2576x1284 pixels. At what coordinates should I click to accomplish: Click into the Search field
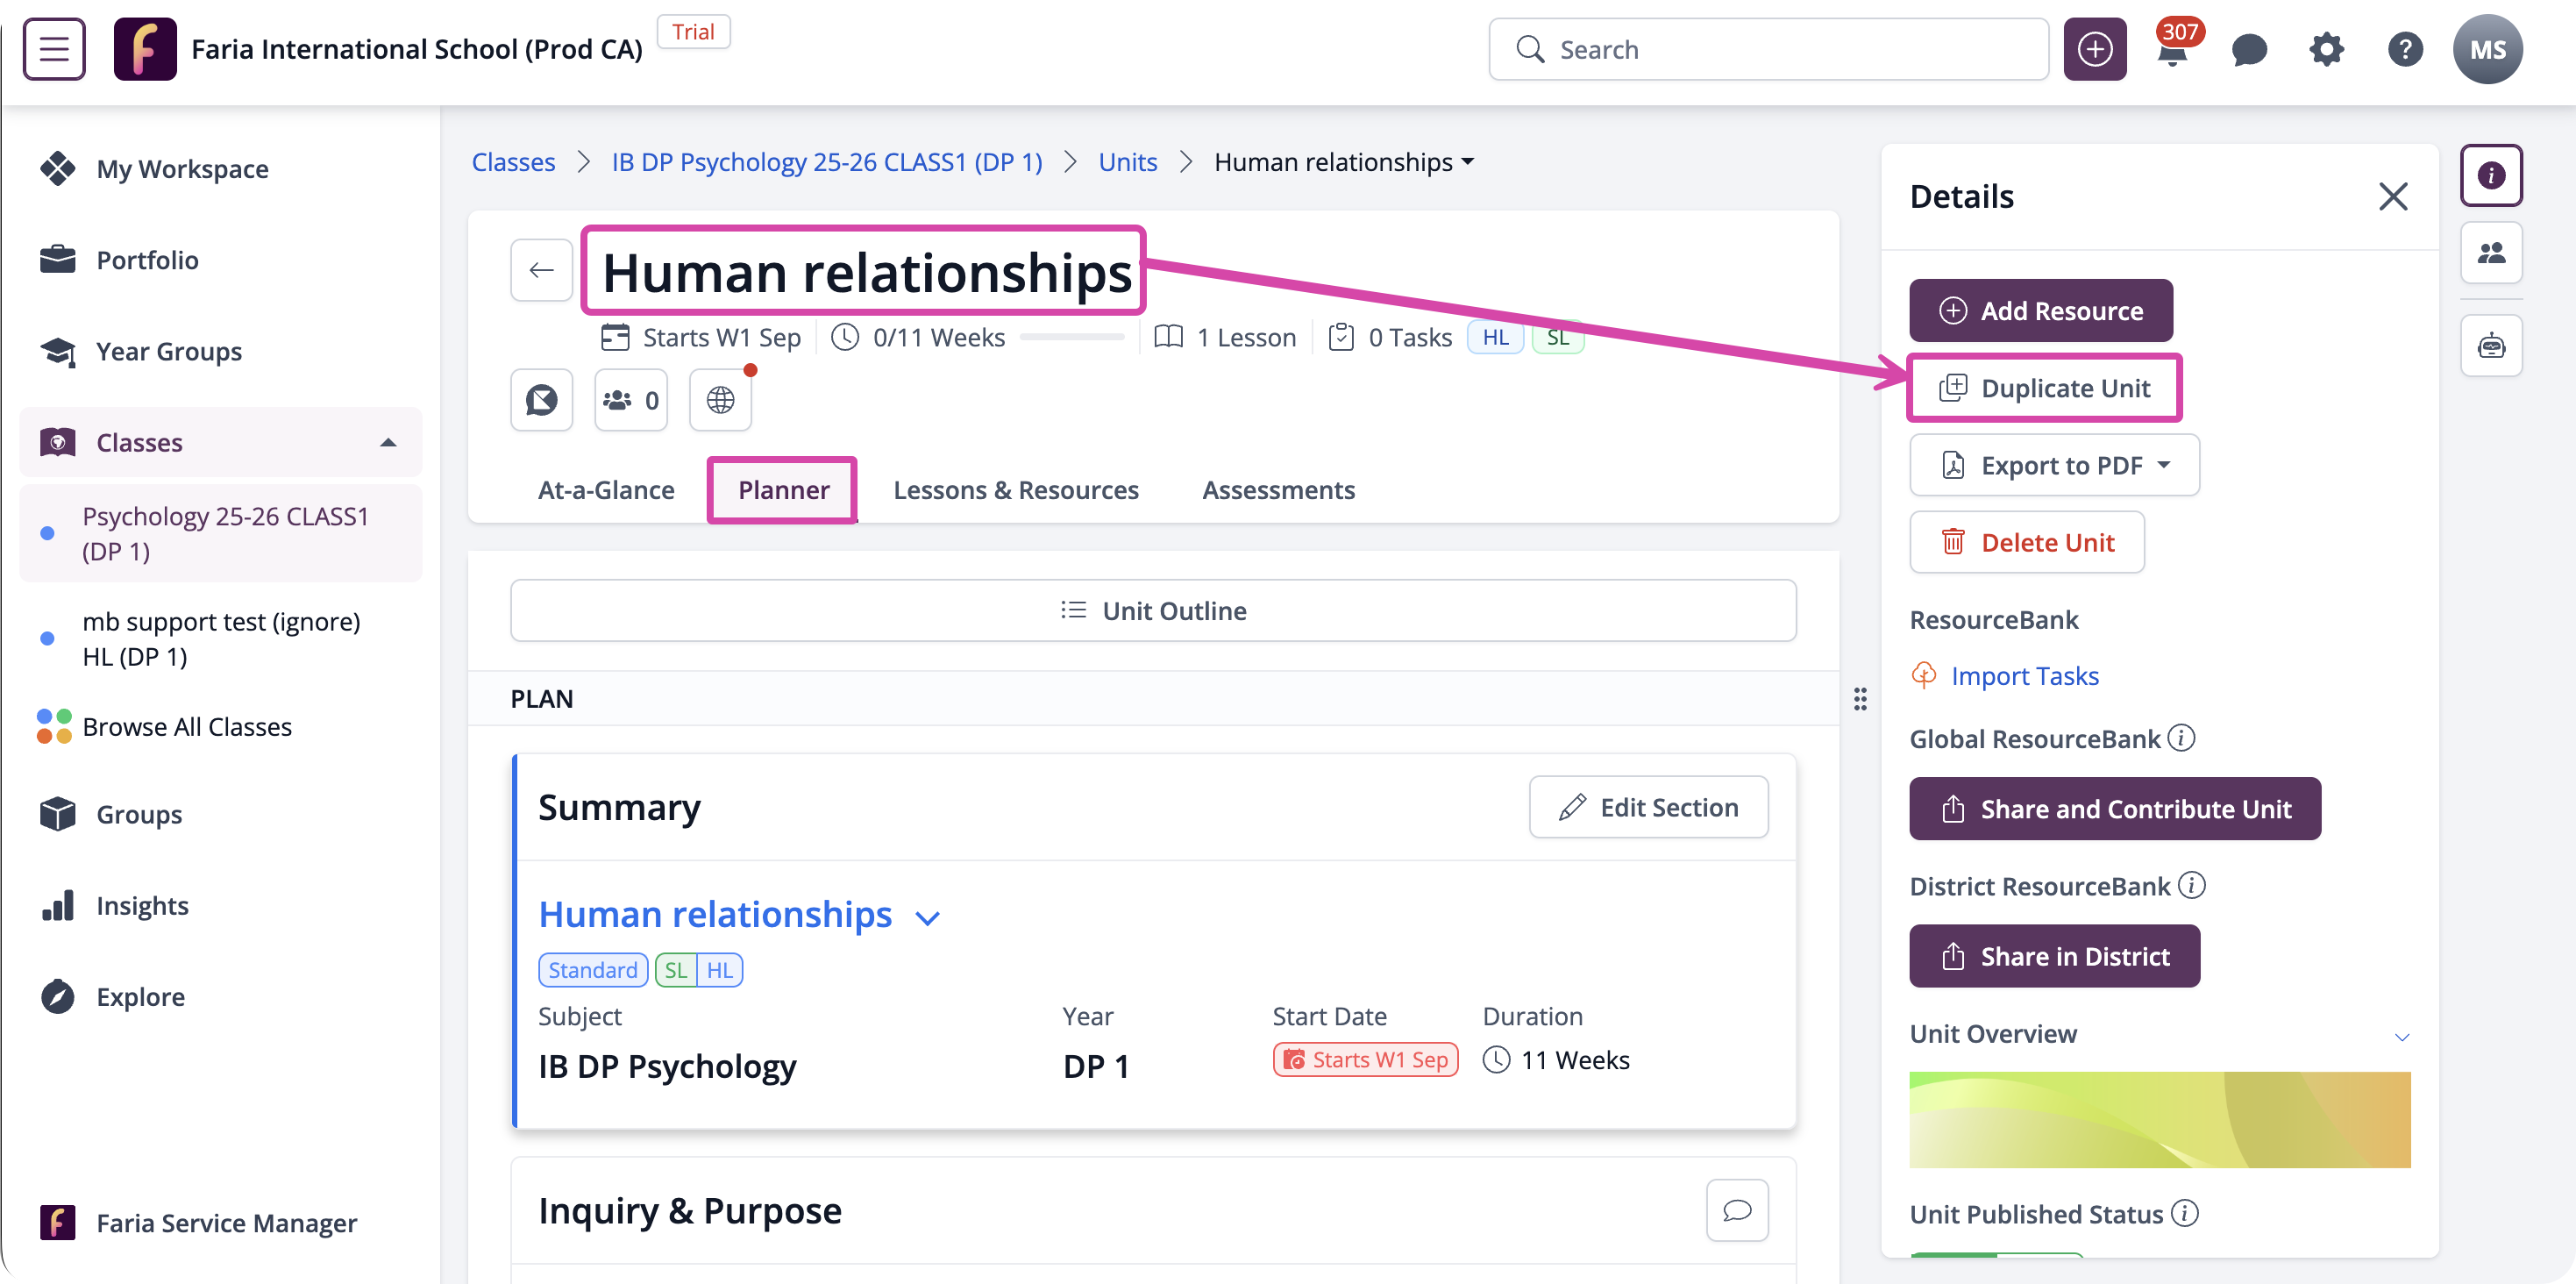[1768, 49]
